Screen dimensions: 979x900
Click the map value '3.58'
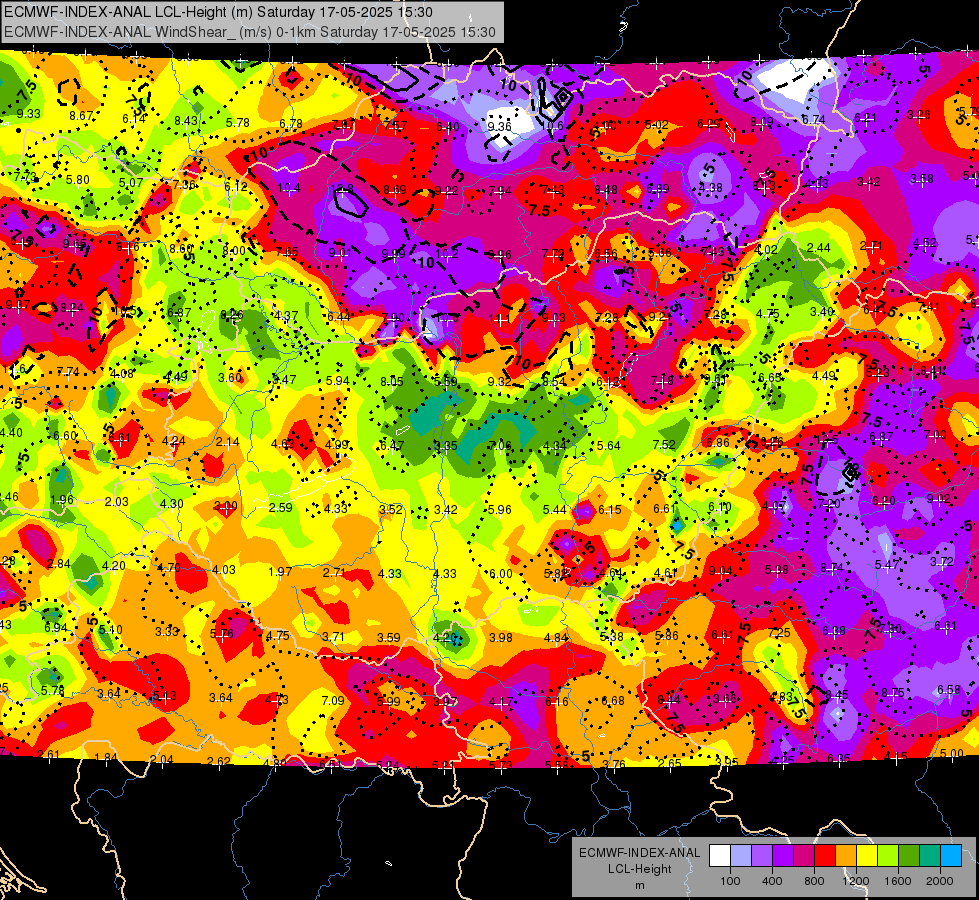pyautogui.click(x=922, y=179)
